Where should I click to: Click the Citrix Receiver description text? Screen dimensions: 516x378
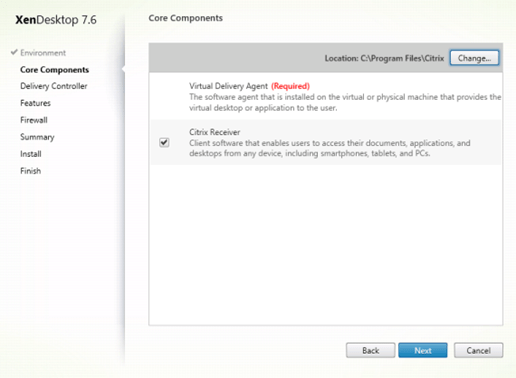tap(330, 148)
